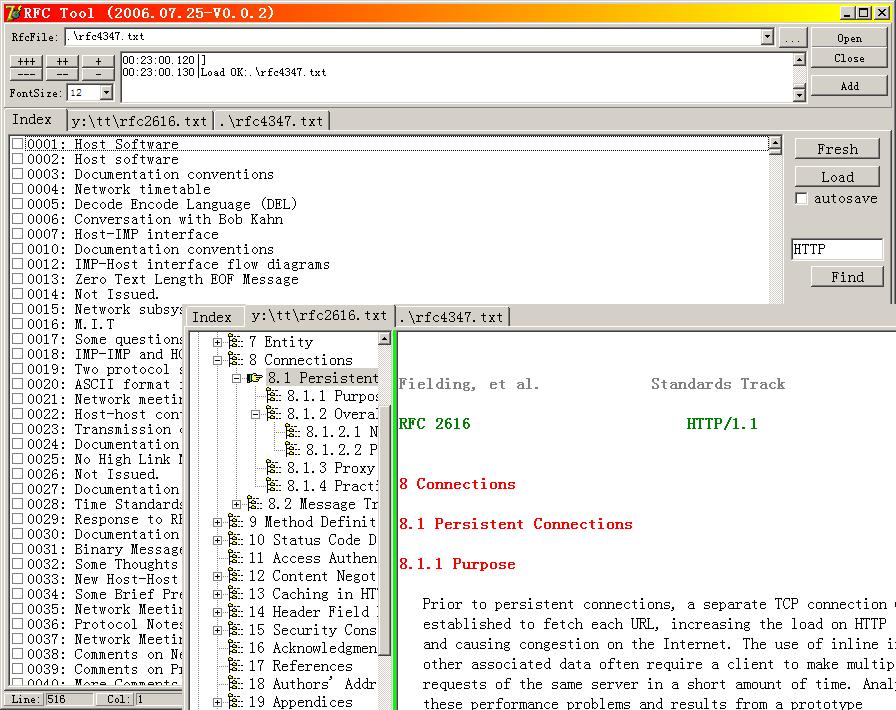Click the node icon beside section 8.1.2.2

tap(292, 450)
